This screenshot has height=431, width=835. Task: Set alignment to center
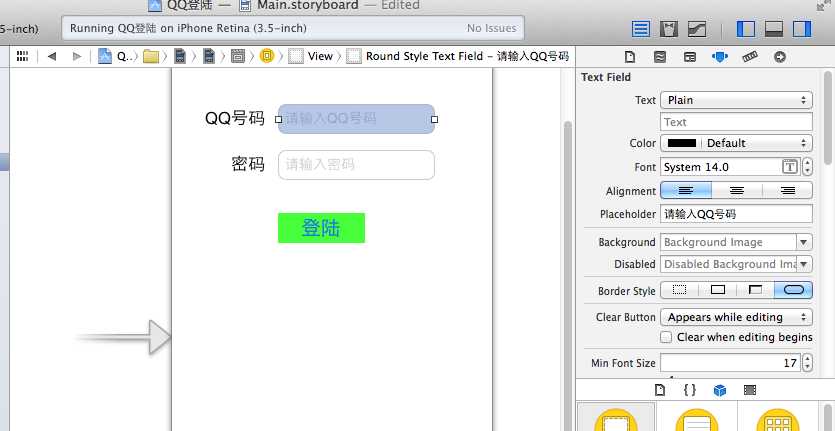[737, 191]
